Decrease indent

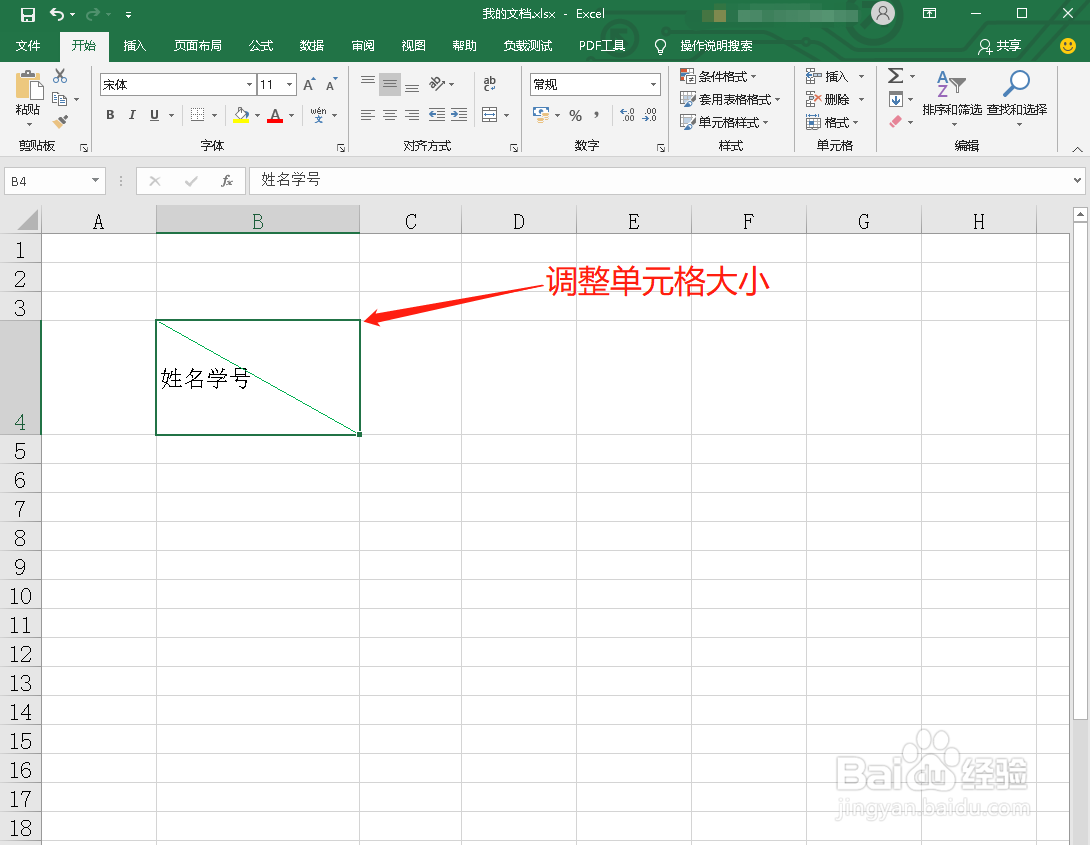click(437, 115)
